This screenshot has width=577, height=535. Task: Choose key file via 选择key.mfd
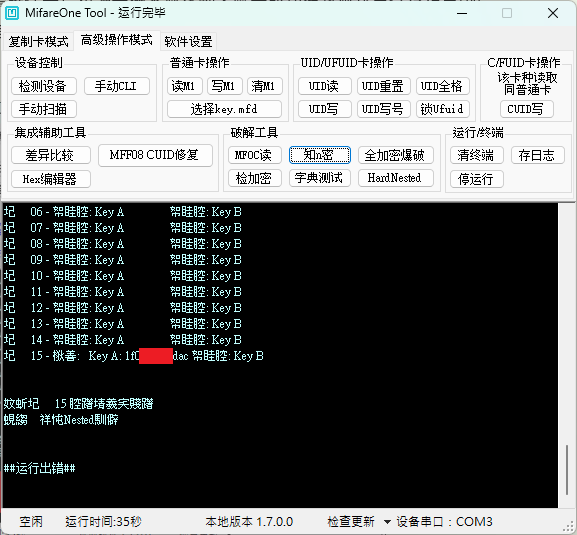(224, 109)
